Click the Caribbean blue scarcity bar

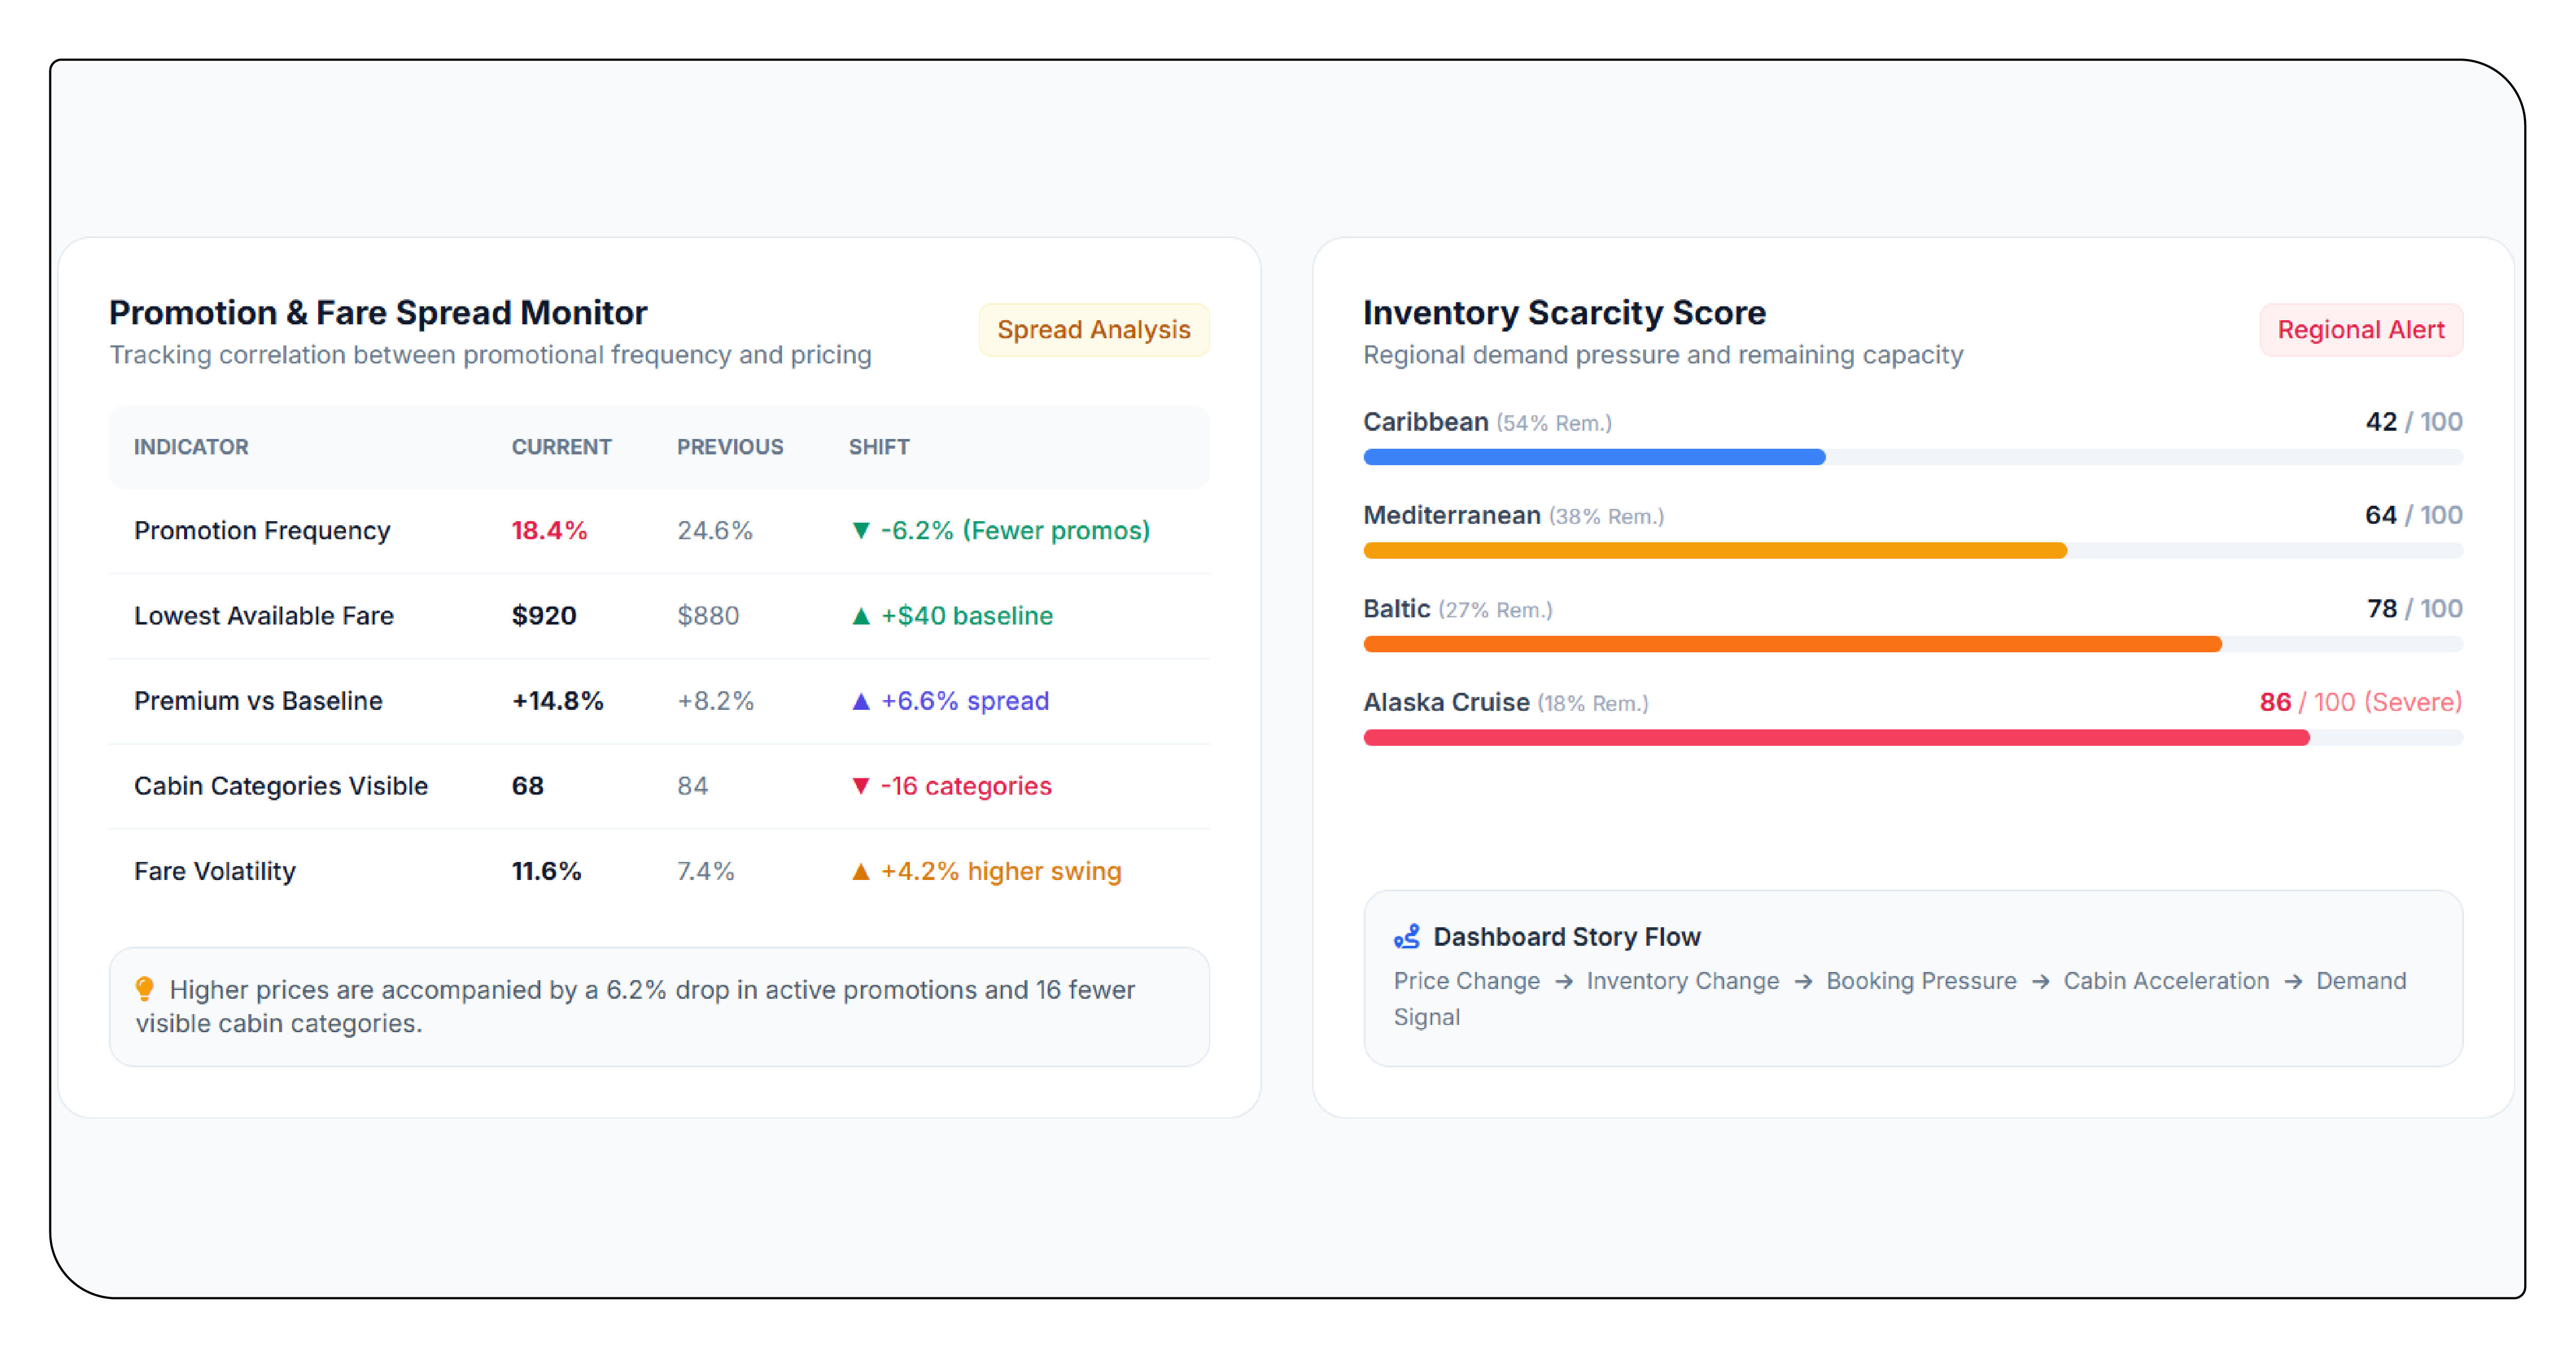coord(1593,456)
